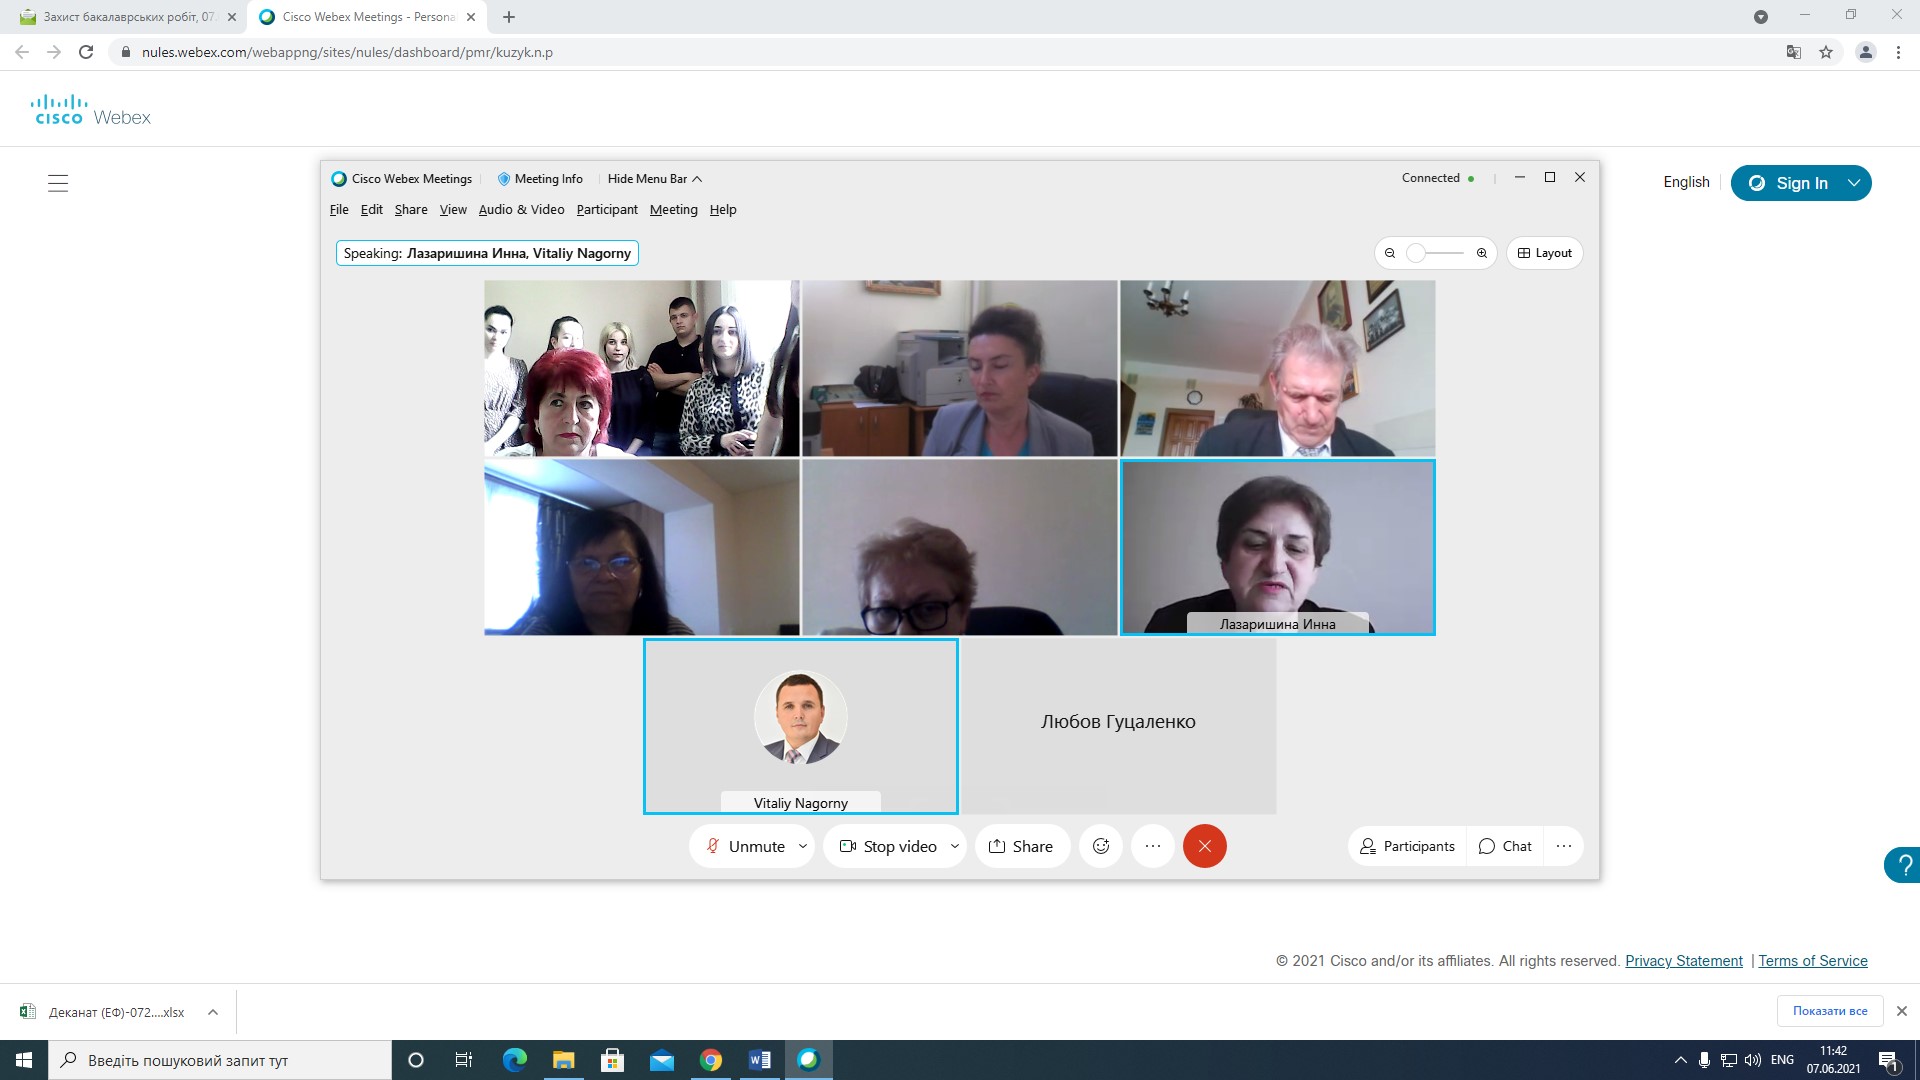Open the reactions smiley icon

click(1101, 846)
